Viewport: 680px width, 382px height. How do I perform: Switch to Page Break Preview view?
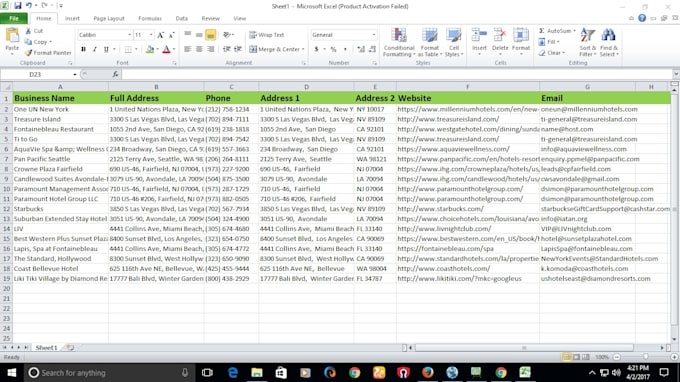pos(585,357)
